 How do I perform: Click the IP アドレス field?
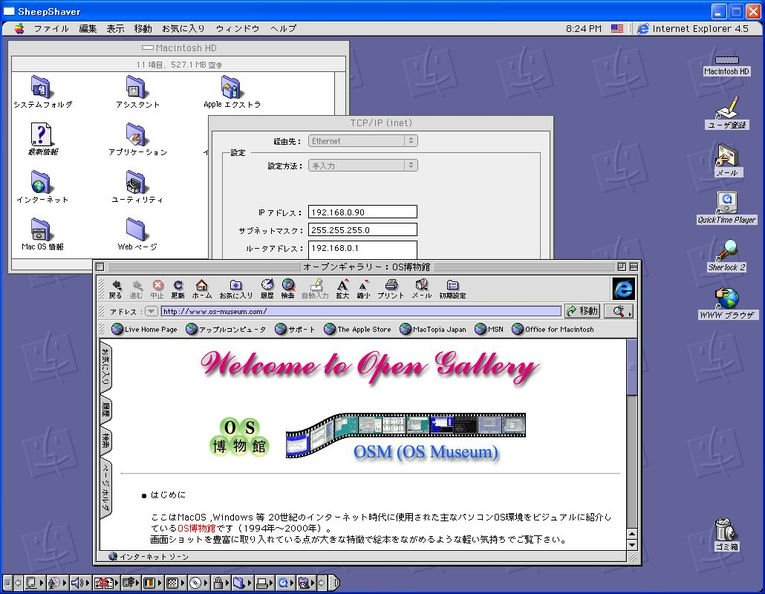pos(363,212)
